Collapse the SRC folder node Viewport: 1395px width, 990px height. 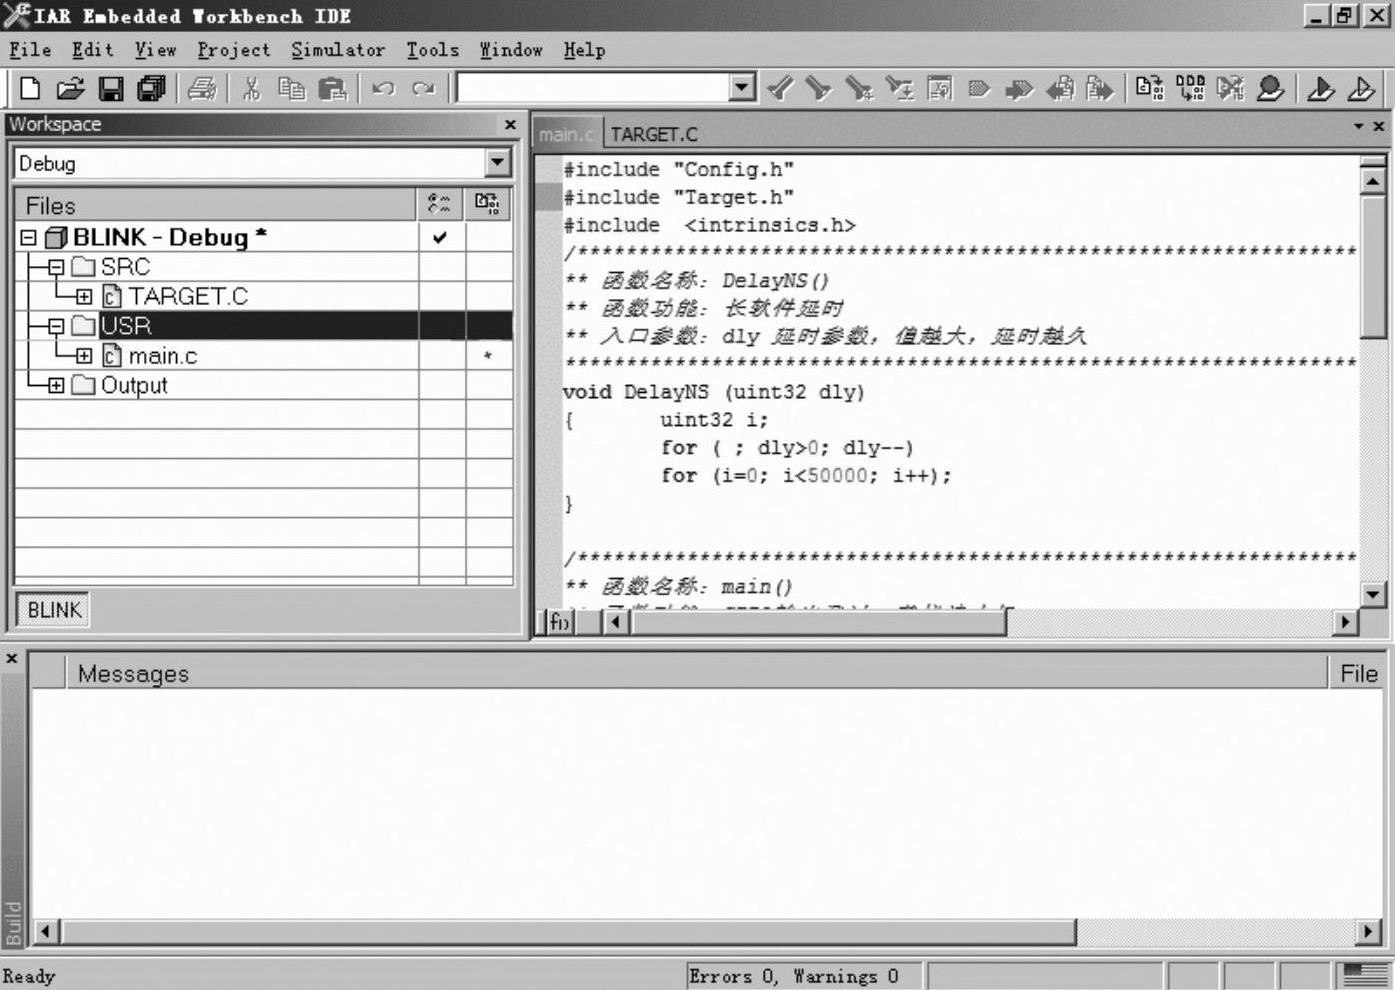[x=56, y=267]
